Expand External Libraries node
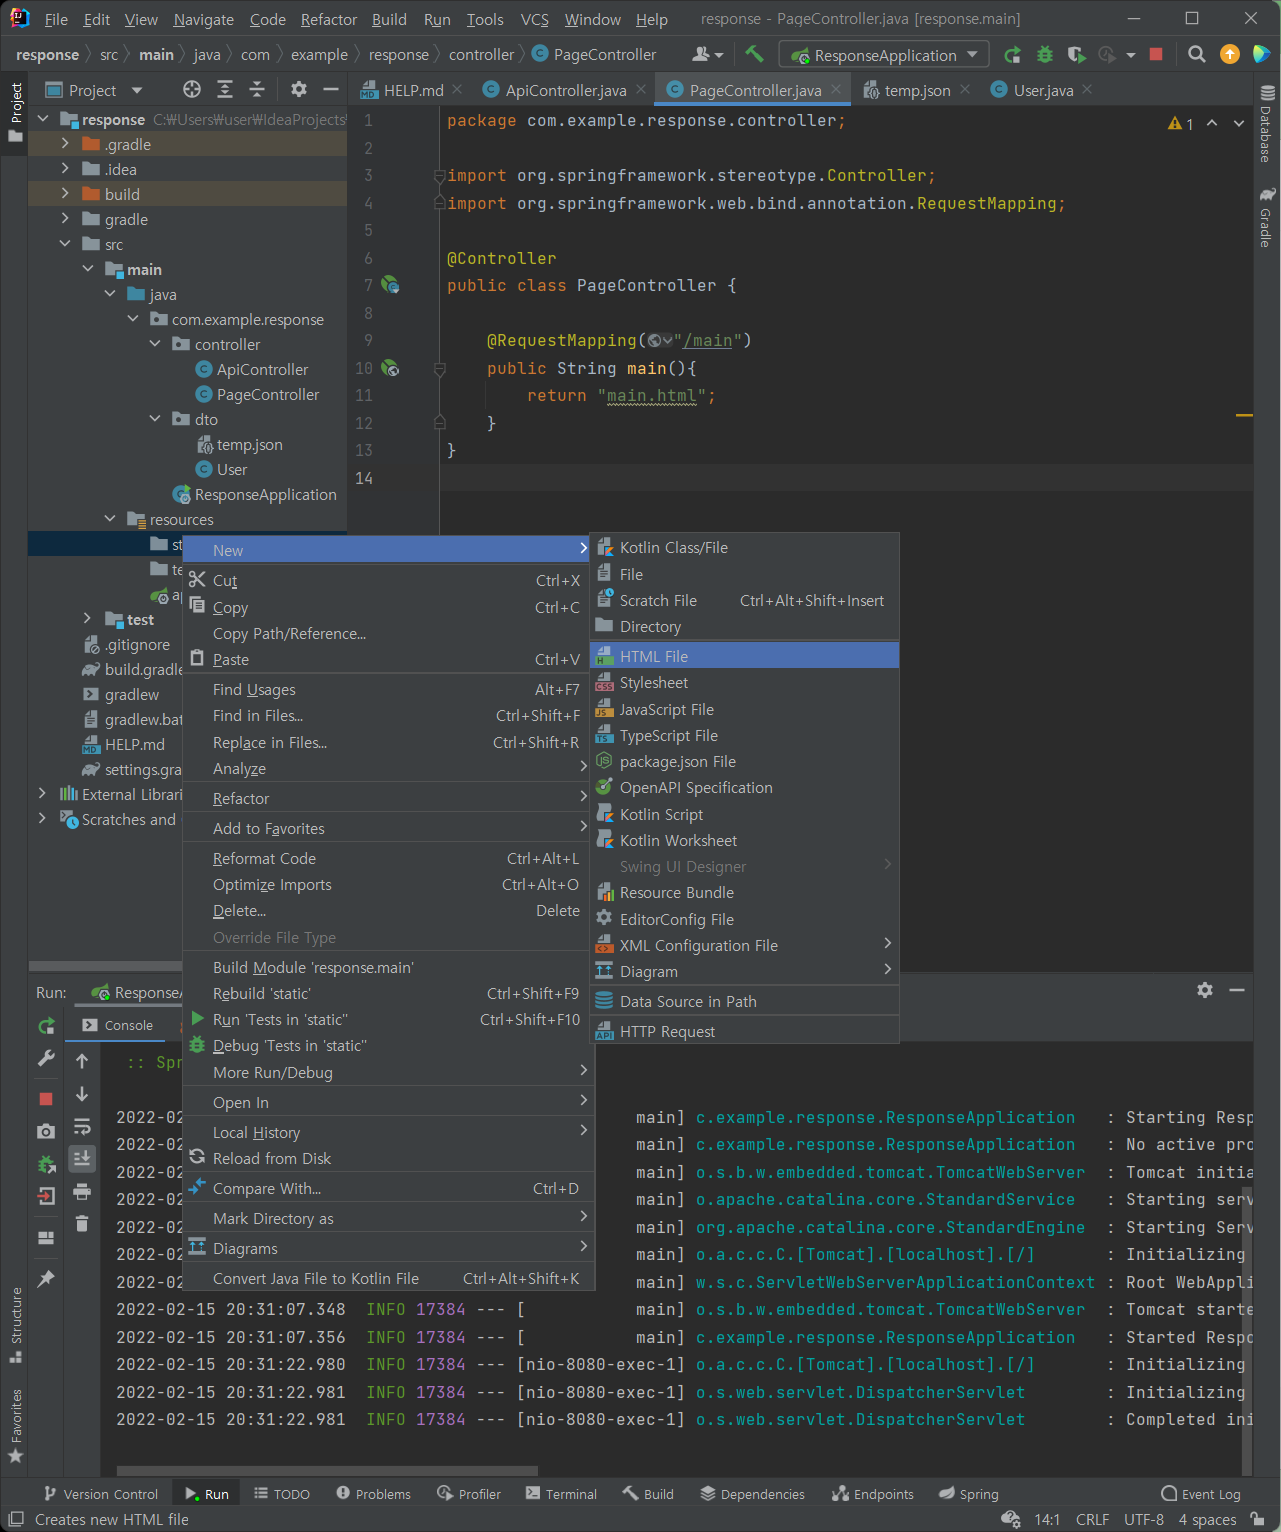Image resolution: width=1281 pixels, height=1532 pixels. [x=42, y=794]
